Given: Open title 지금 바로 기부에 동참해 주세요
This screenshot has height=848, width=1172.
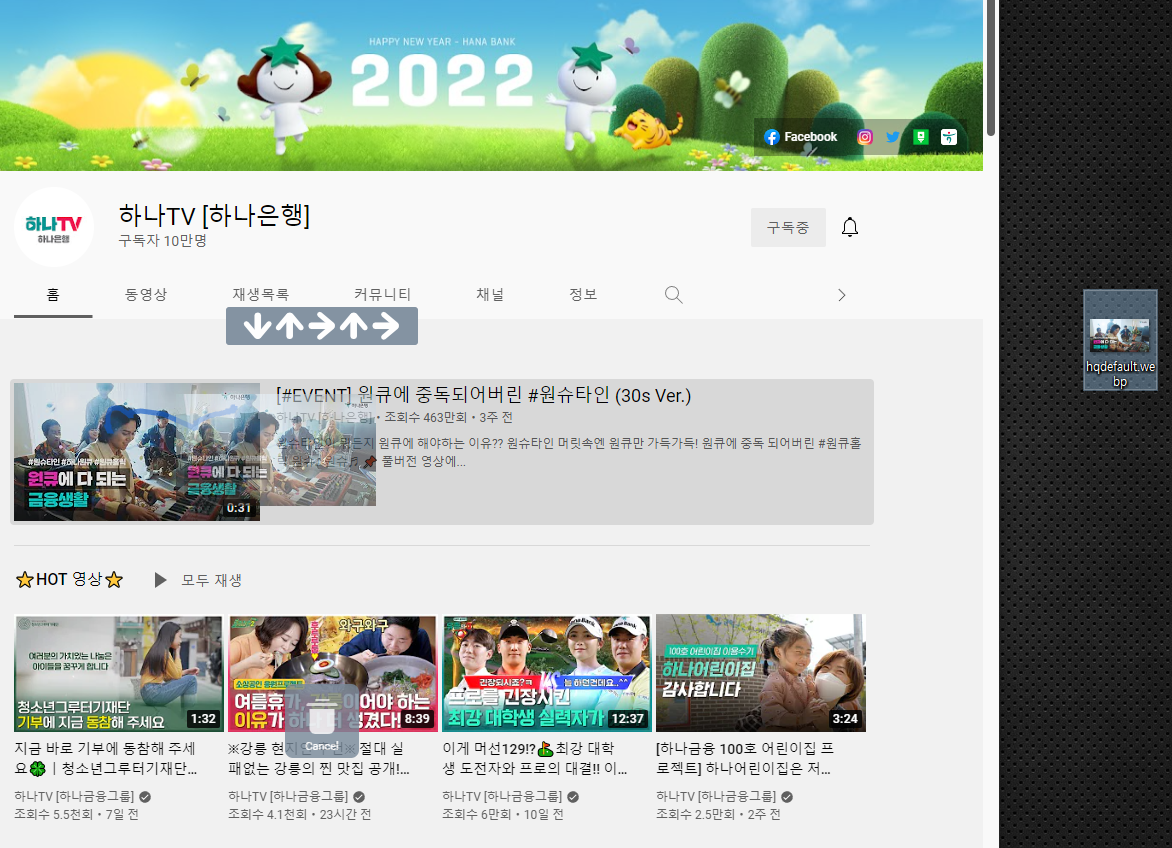Looking at the screenshot, I should [x=105, y=758].
